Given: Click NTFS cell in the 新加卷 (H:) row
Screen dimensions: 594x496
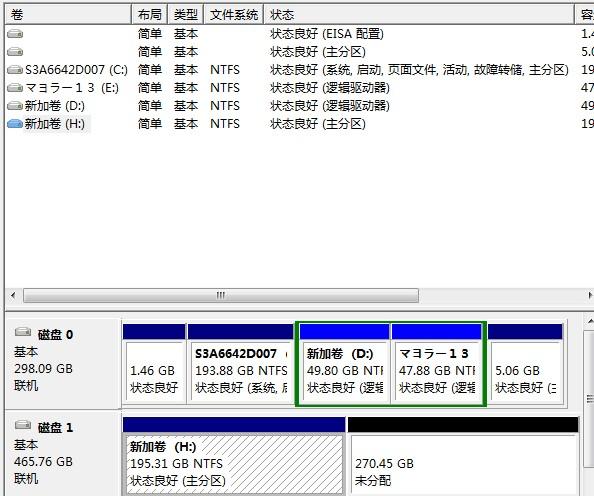Looking at the screenshot, I should tap(225, 124).
